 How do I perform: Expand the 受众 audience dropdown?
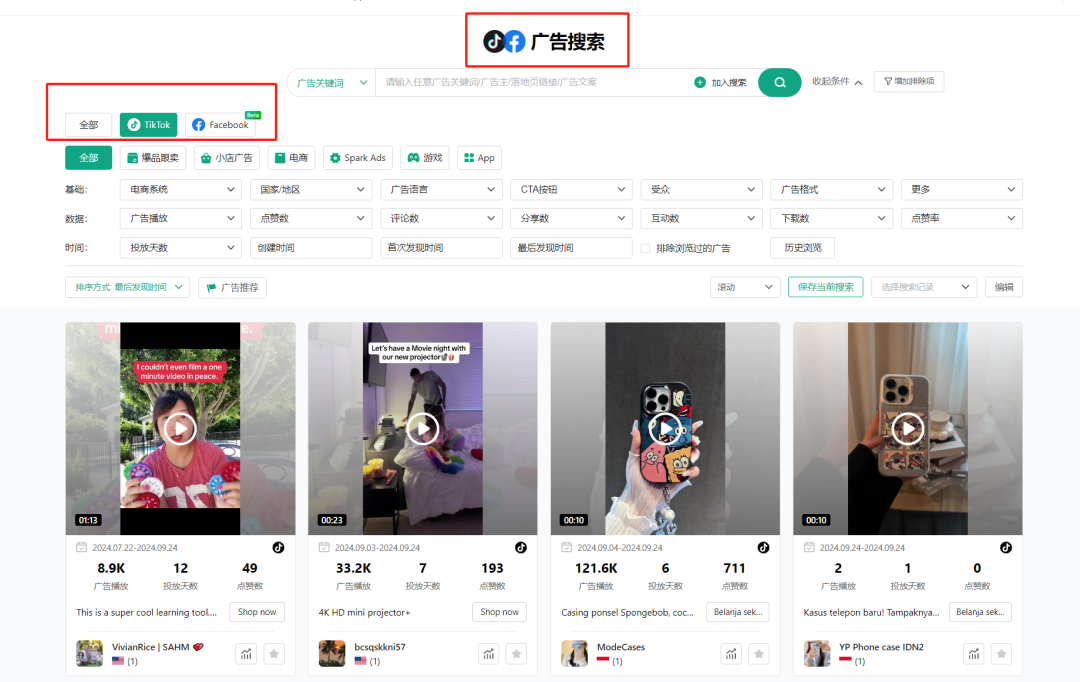coord(701,189)
